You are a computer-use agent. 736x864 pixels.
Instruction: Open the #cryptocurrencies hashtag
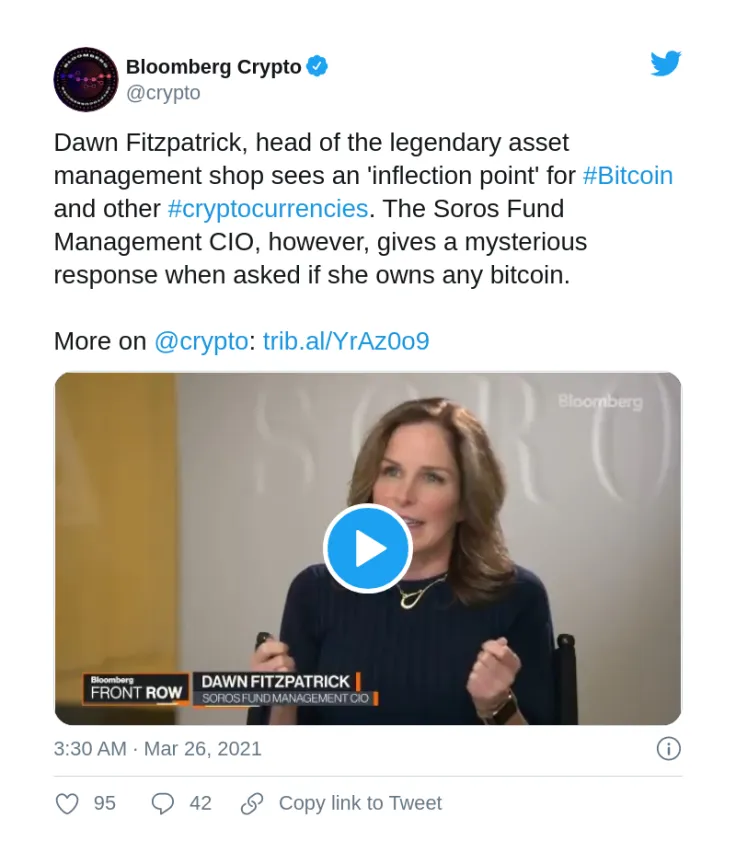click(268, 209)
